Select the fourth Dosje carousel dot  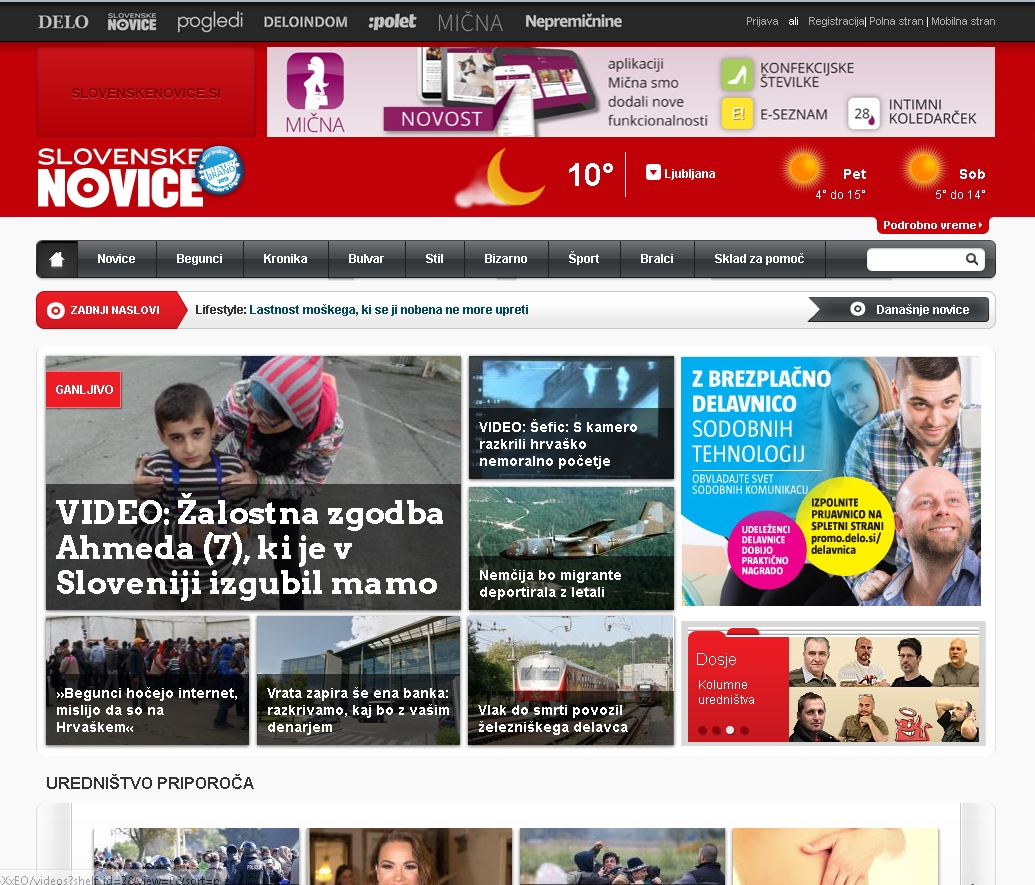click(744, 730)
